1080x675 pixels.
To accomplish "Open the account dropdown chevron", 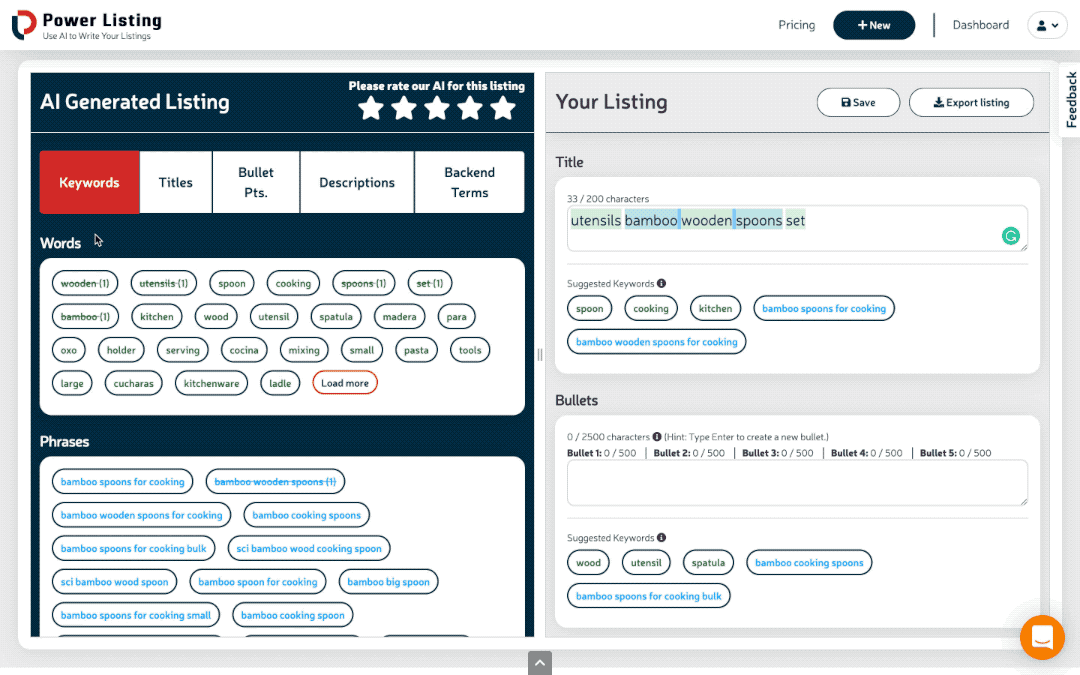I will pos(1056,25).
